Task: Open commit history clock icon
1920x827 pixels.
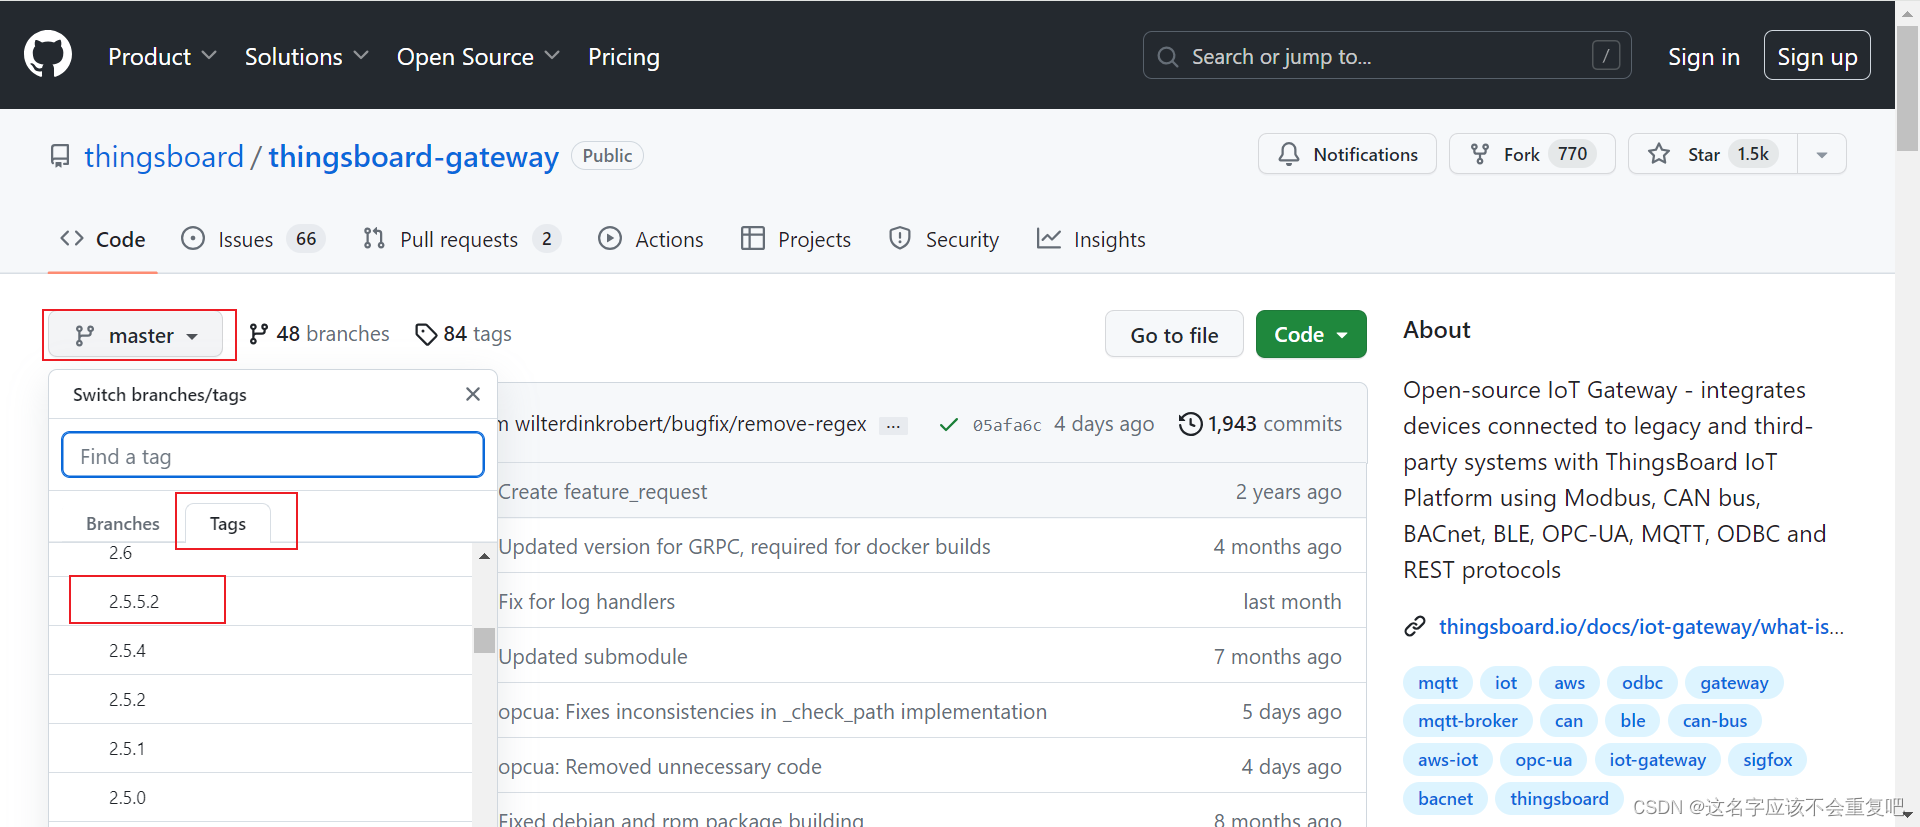Action: (x=1190, y=424)
